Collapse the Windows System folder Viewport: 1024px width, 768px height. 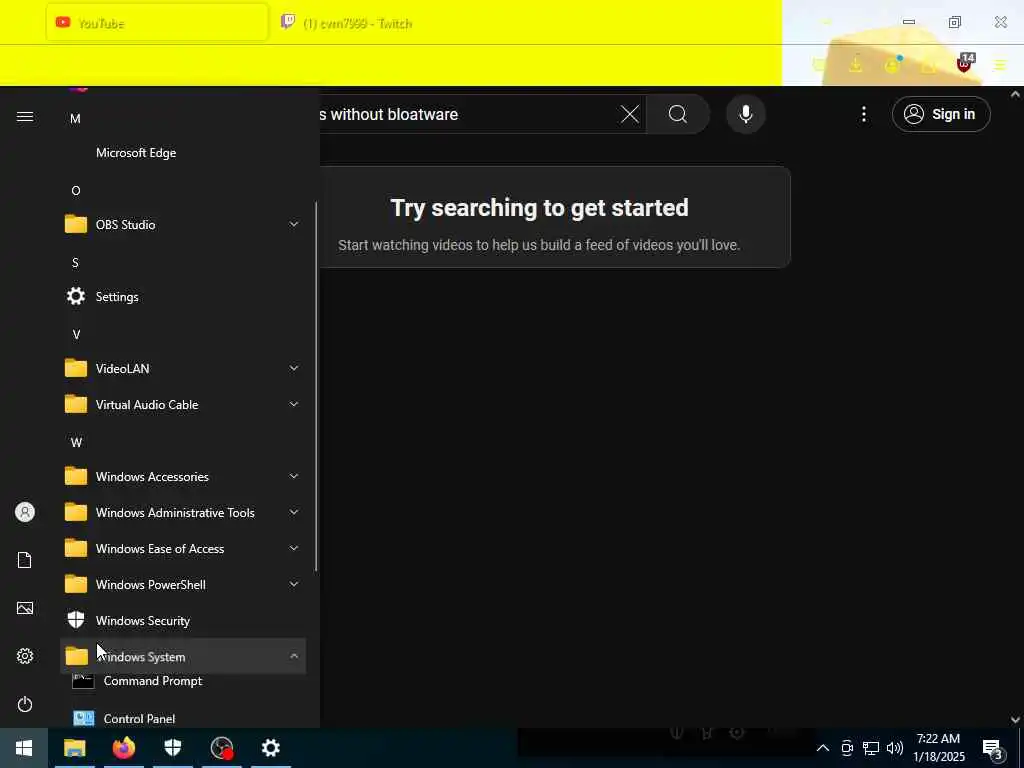click(x=183, y=656)
